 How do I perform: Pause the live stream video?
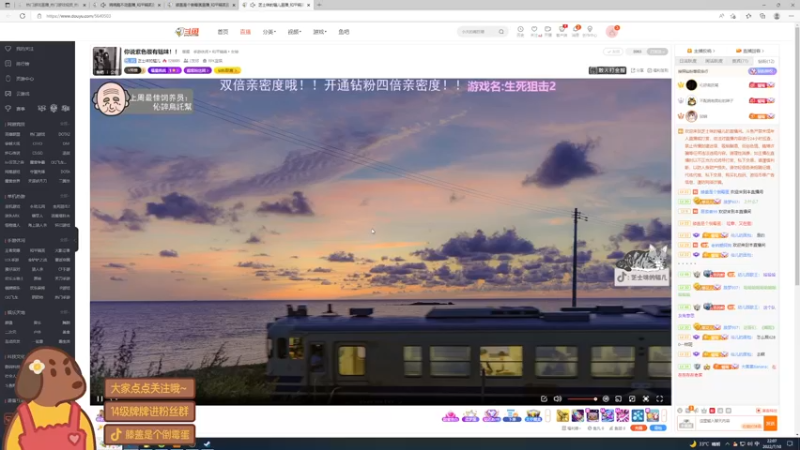point(99,399)
